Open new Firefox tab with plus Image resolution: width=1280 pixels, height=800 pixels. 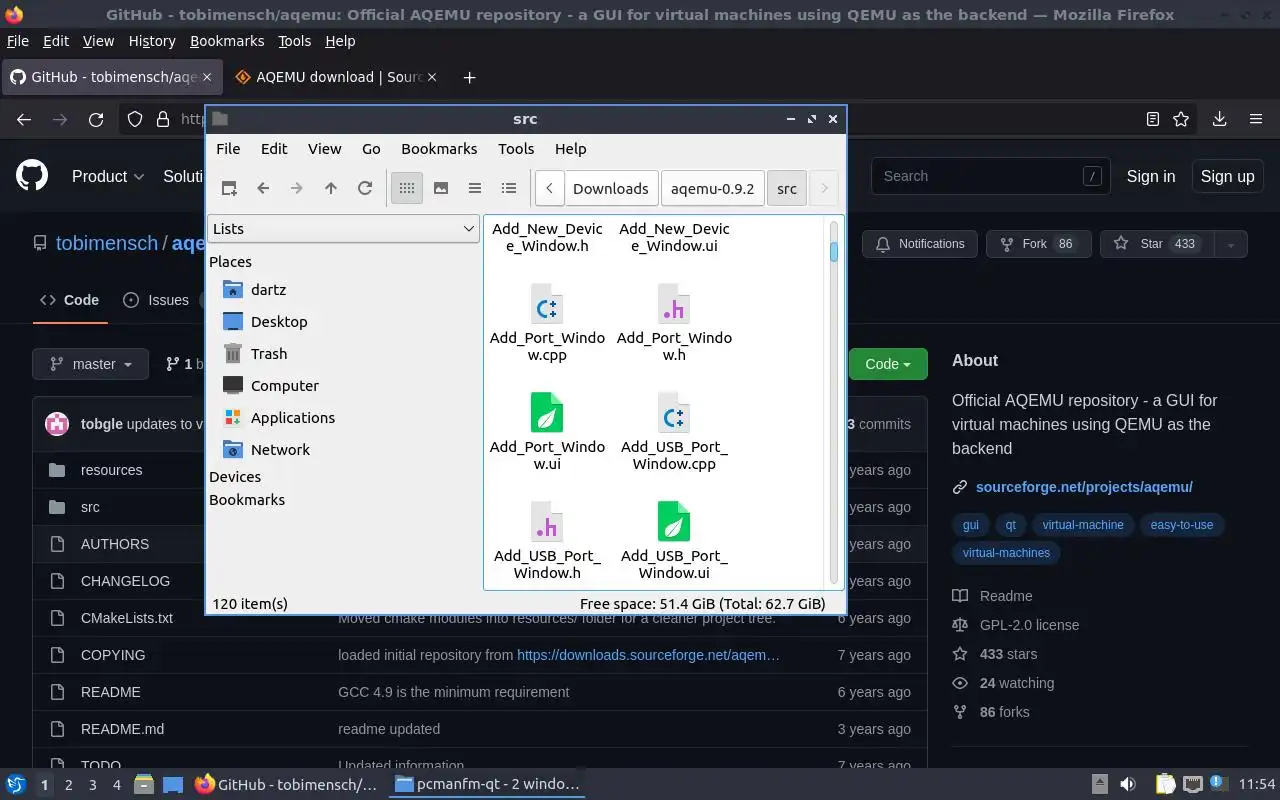click(469, 77)
